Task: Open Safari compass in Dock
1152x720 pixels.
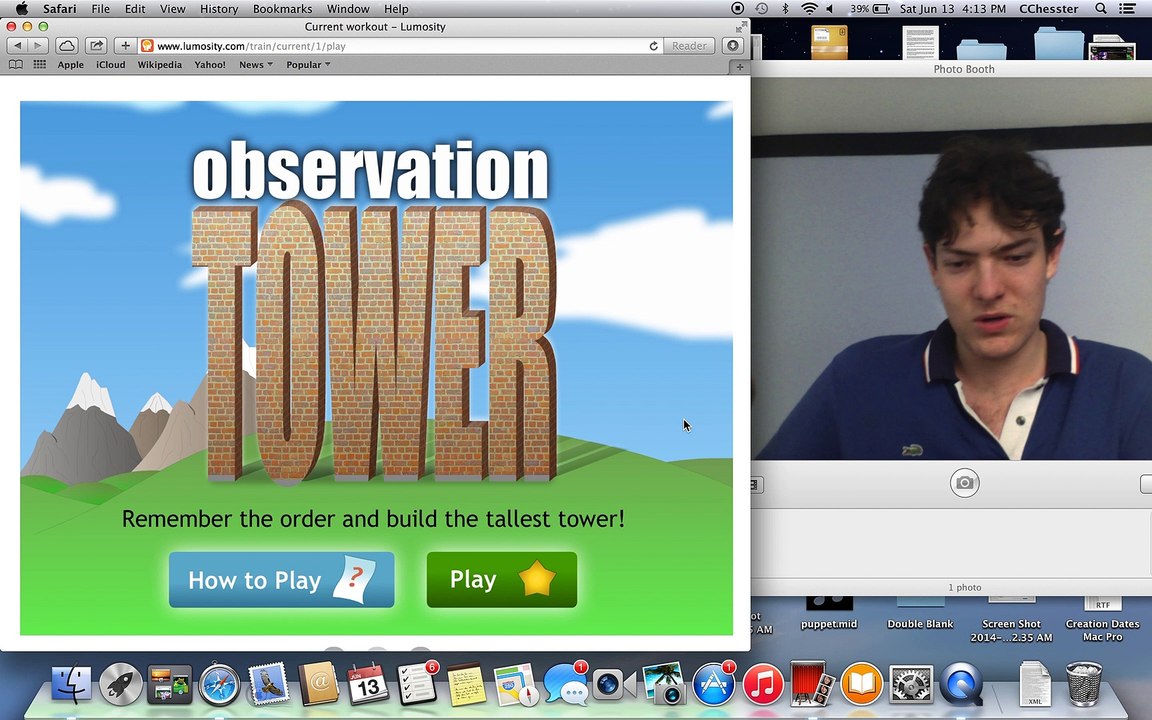Action: pos(219,684)
